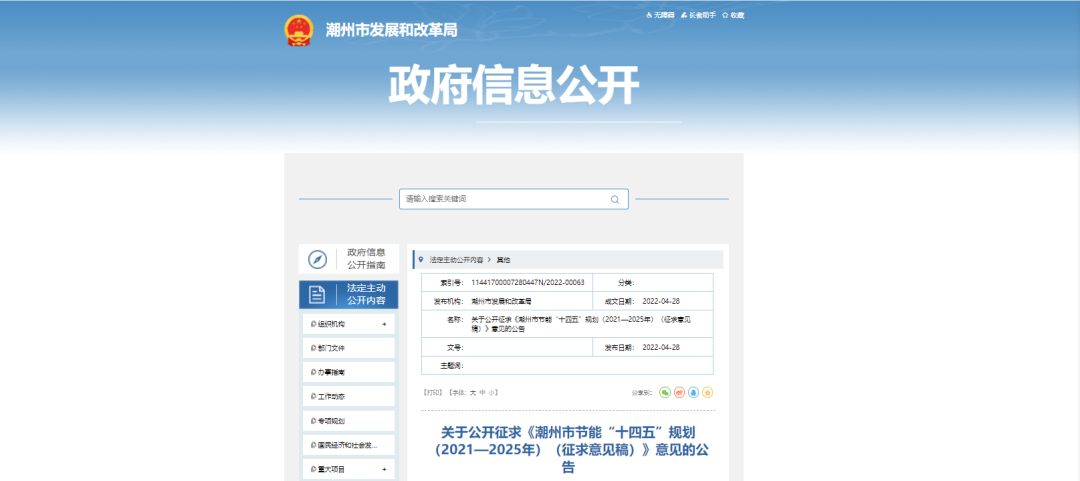This screenshot has height=481, width=1080.
Task: Select the 办事指南 sidebar item
Action: 331,372
